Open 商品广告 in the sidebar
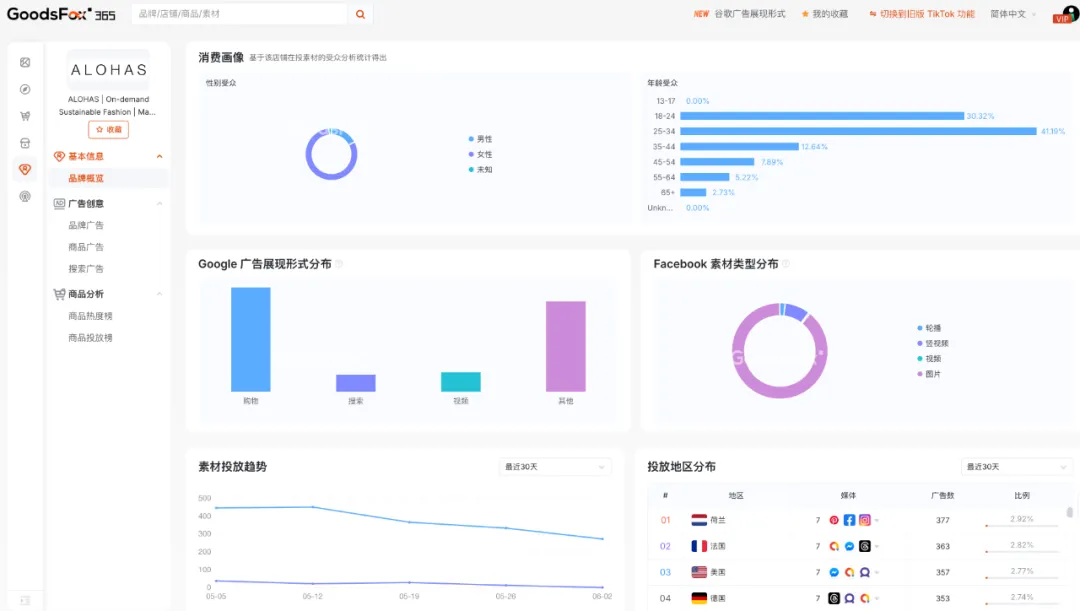The height and width of the screenshot is (611, 1080). tap(86, 247)
